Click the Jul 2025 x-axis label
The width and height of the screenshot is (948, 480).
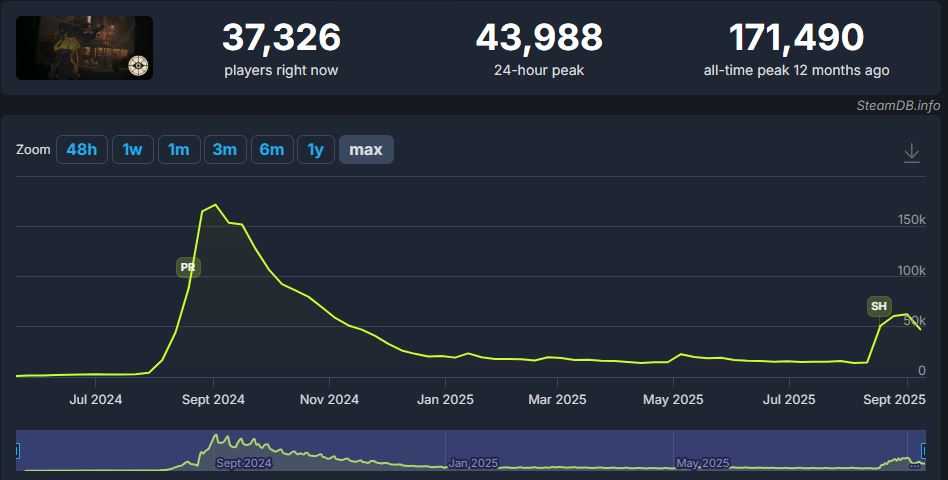tap(789, 400)
